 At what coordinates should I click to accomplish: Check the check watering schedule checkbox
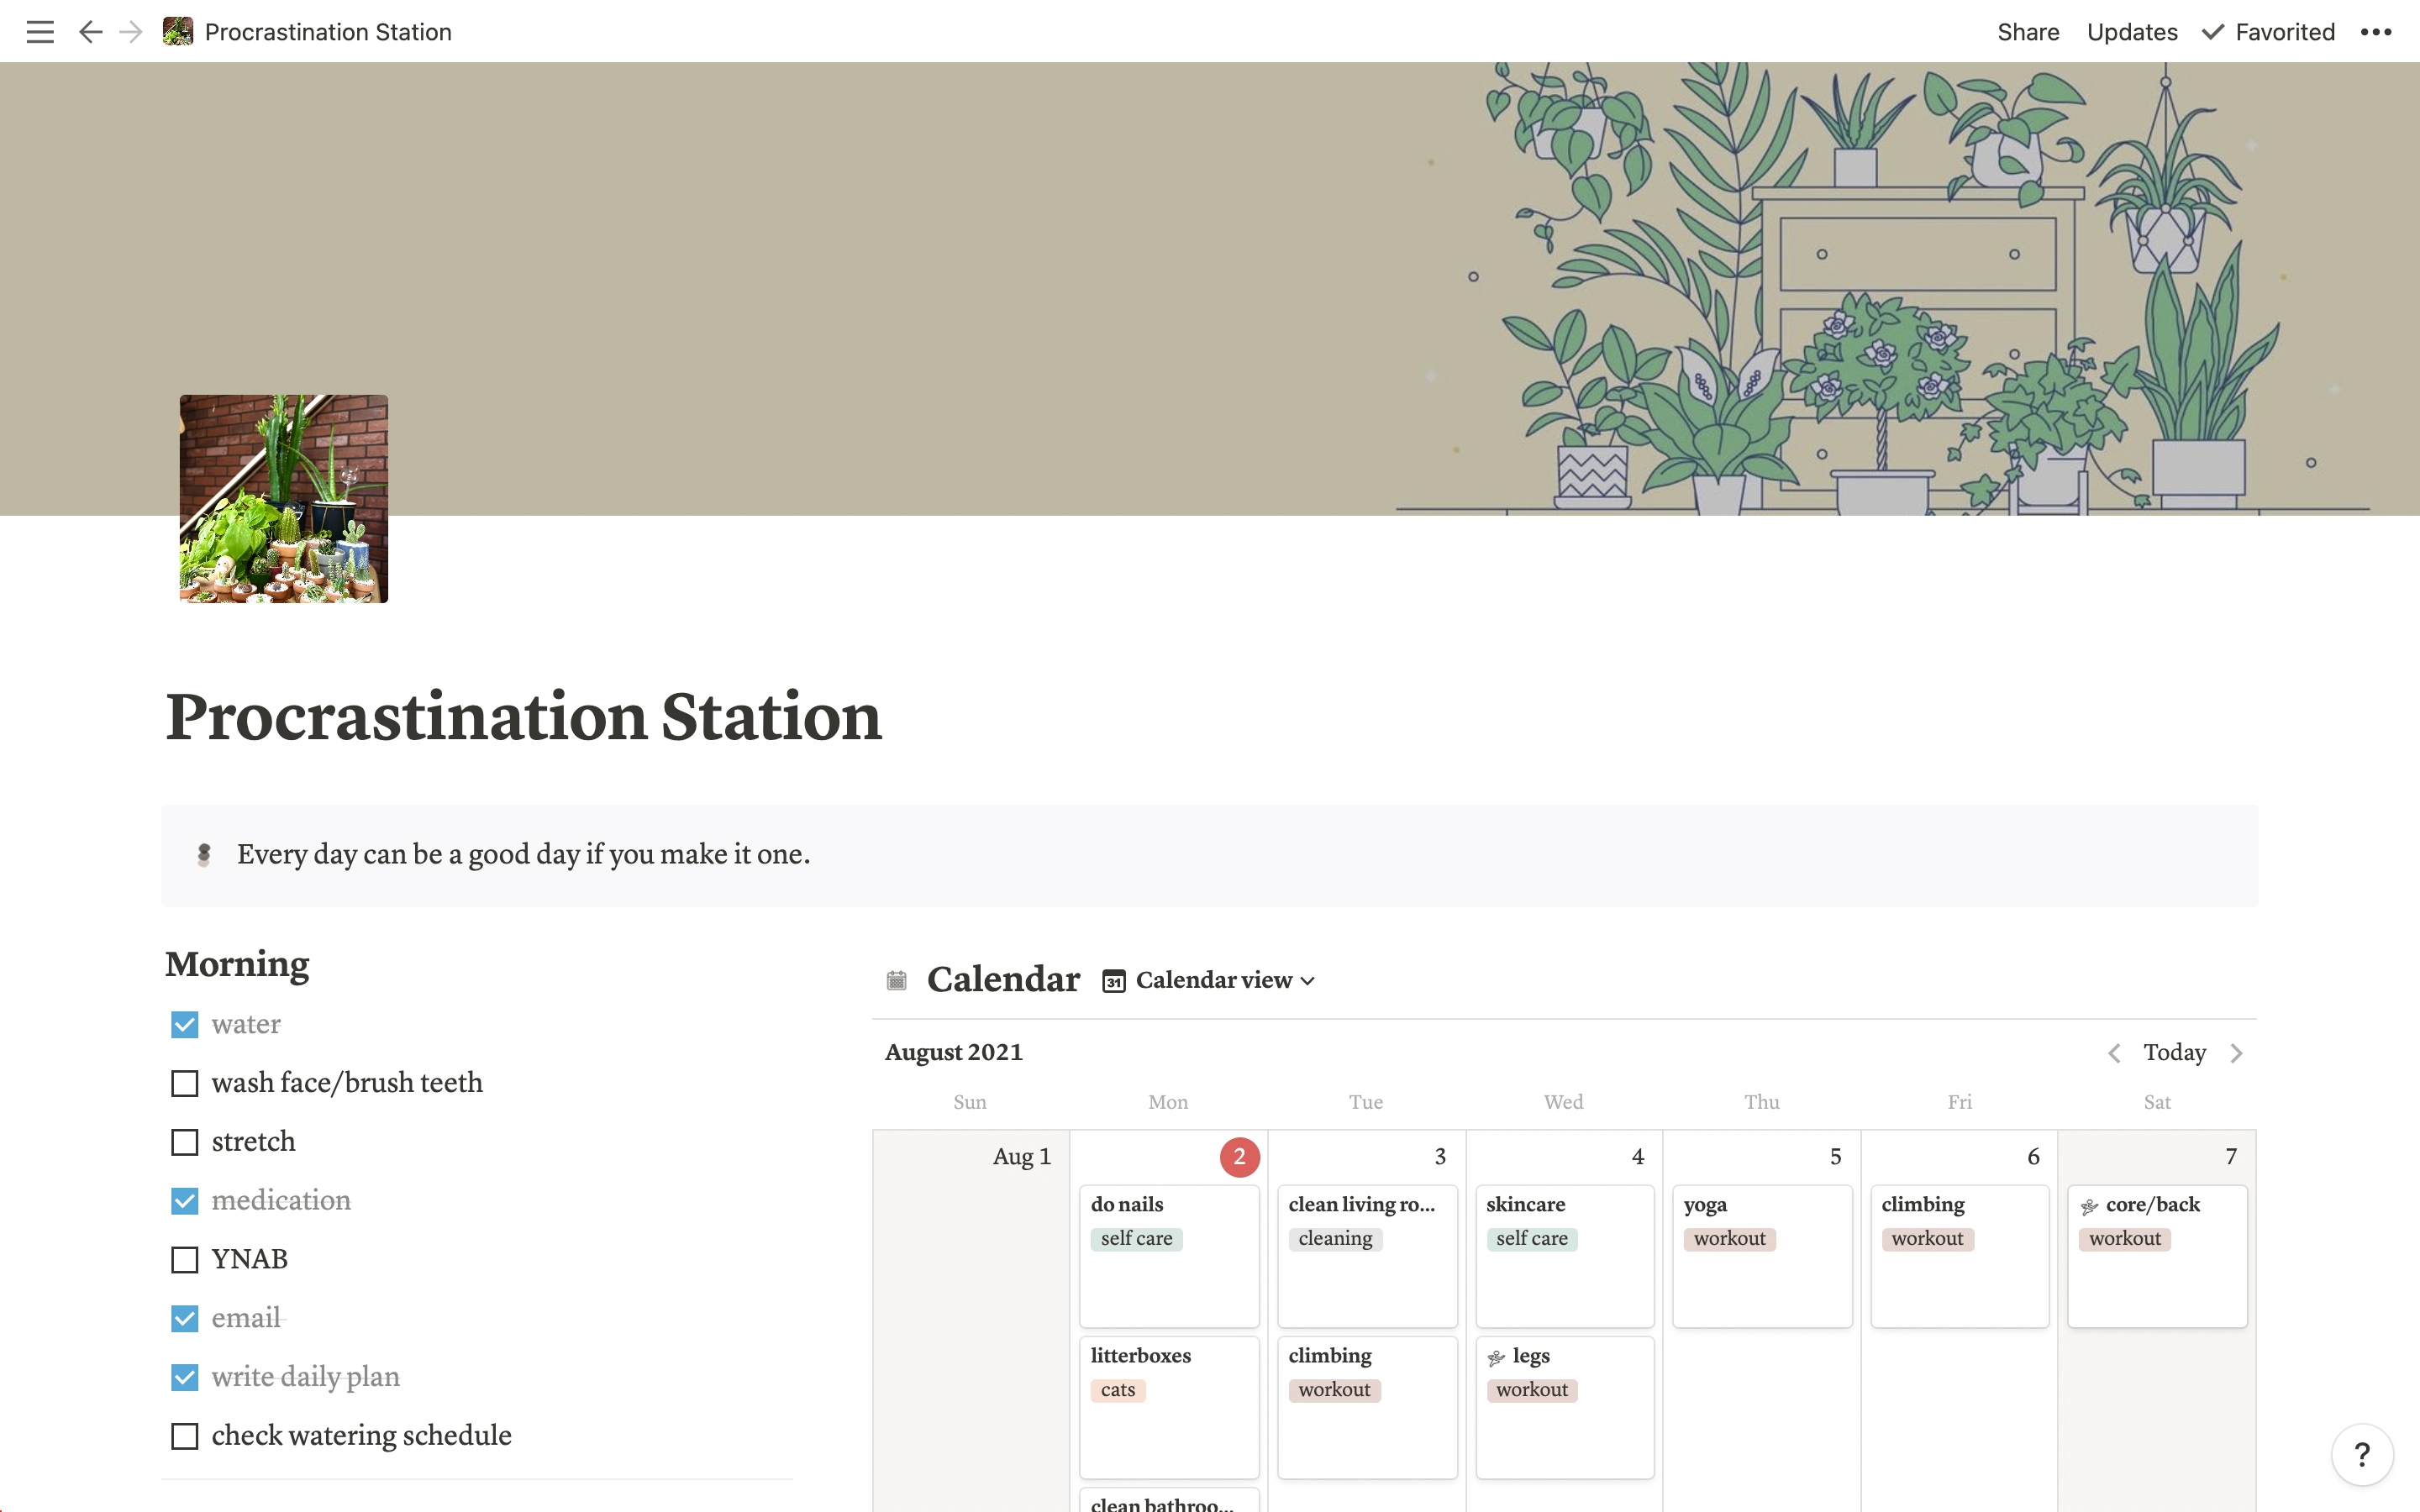coord(185,1436)
